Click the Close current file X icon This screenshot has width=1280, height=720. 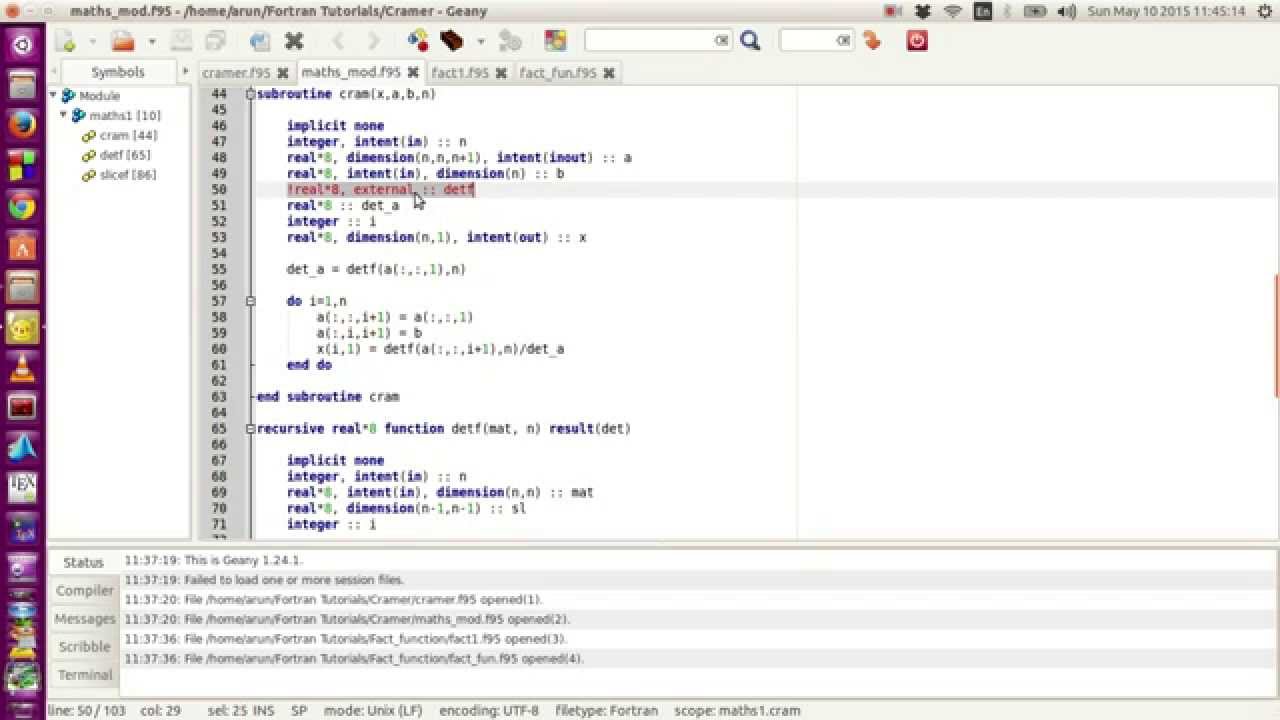tap(294, 41)
